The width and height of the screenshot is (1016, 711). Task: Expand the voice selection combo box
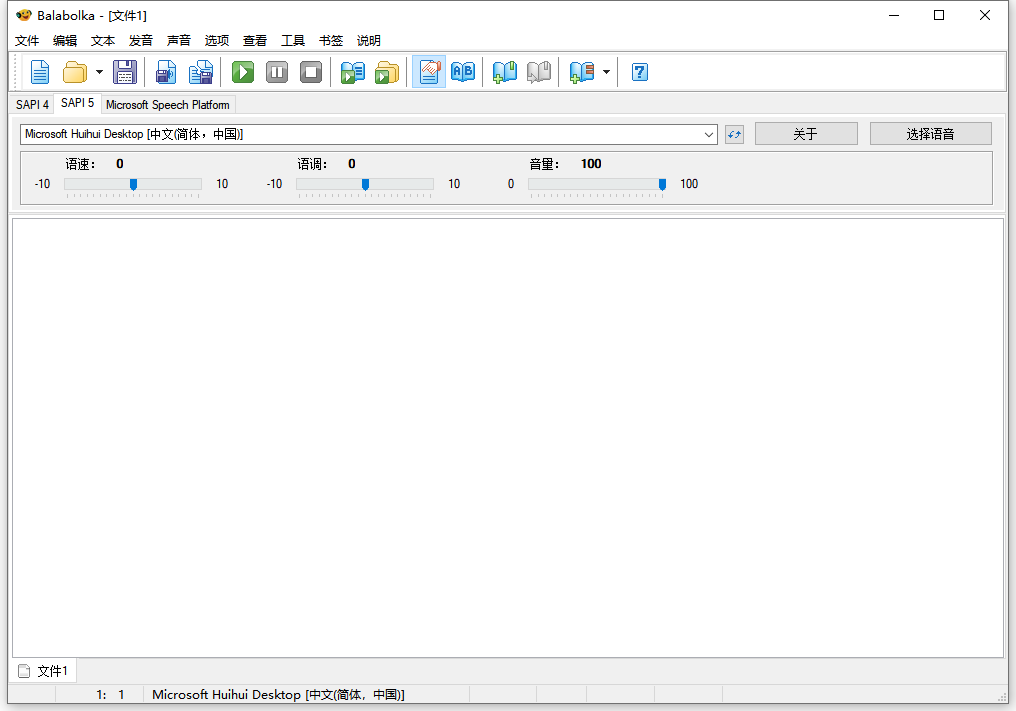[x=709, y=133]
